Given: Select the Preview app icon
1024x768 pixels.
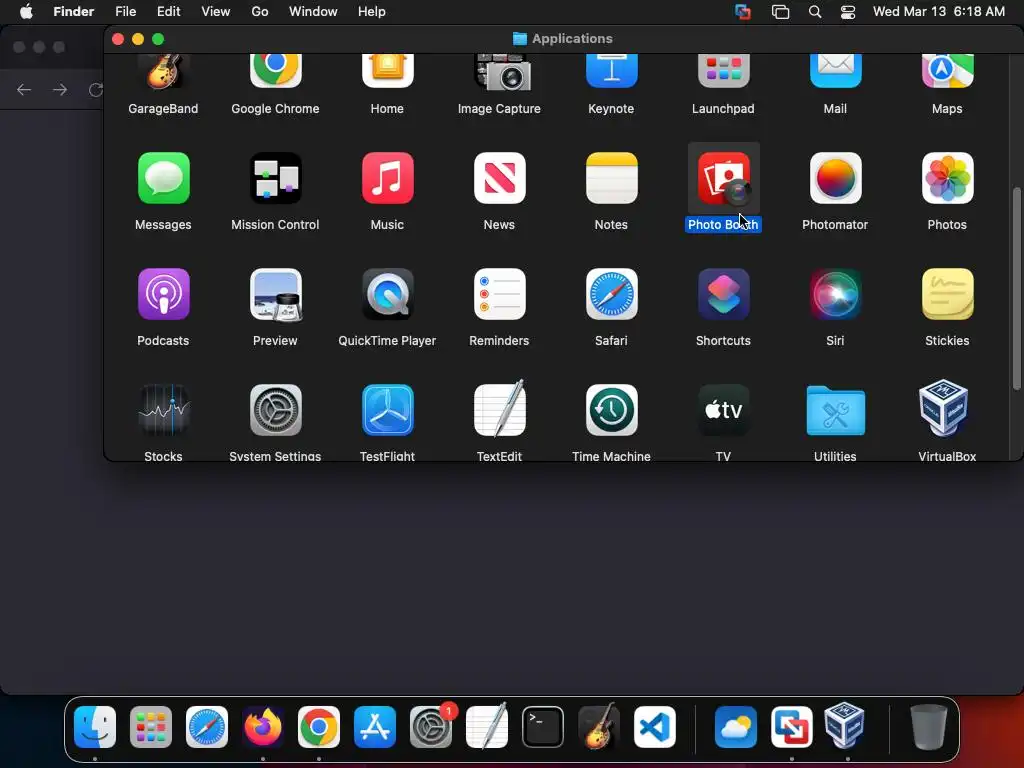Looking at the screenshot, I should click(x=276, y=295).
